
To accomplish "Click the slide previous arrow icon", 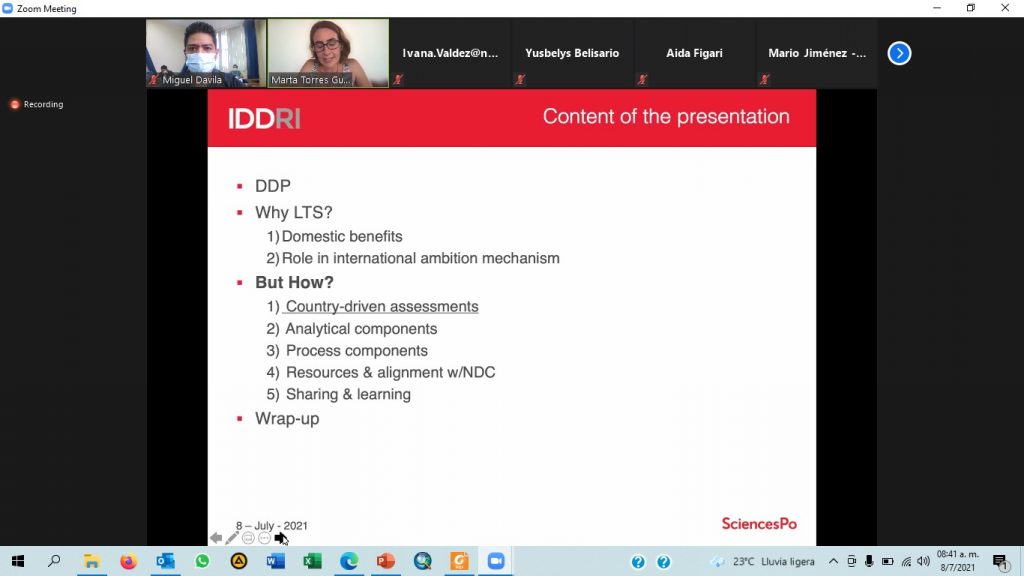I will pyautogui.click(x=216, y=538).
